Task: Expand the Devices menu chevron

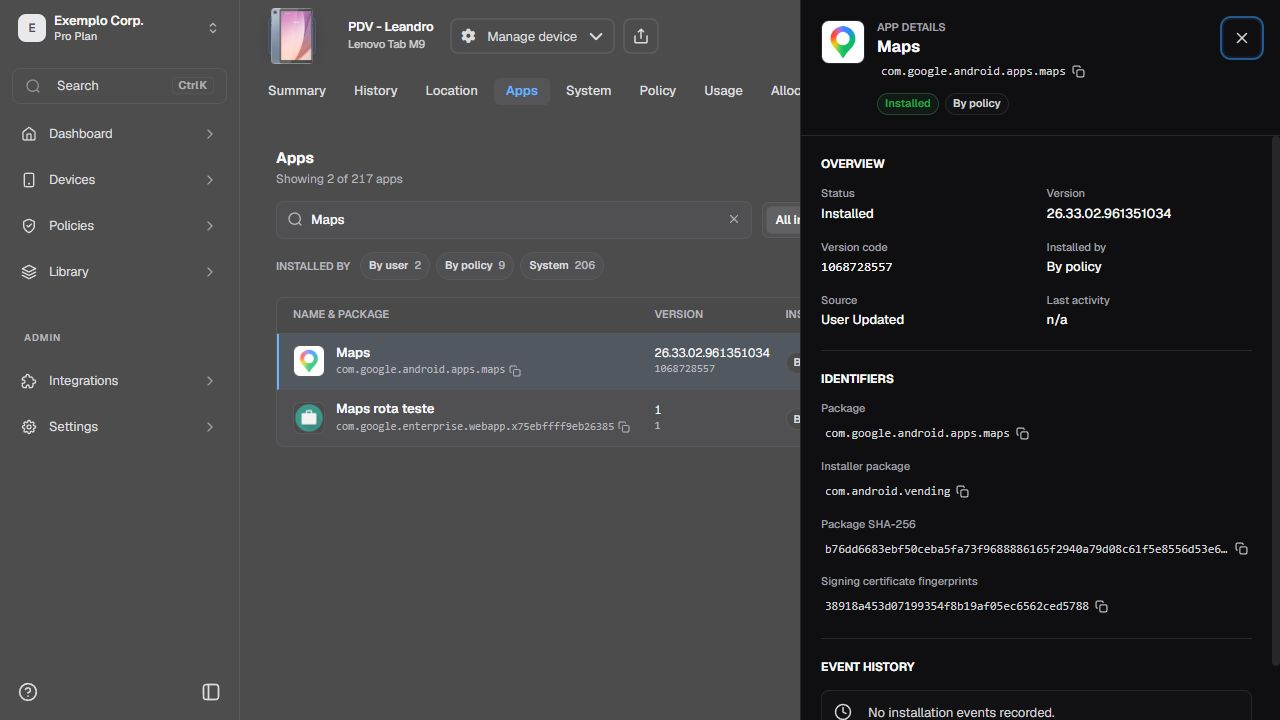Action: click(210, 180)
